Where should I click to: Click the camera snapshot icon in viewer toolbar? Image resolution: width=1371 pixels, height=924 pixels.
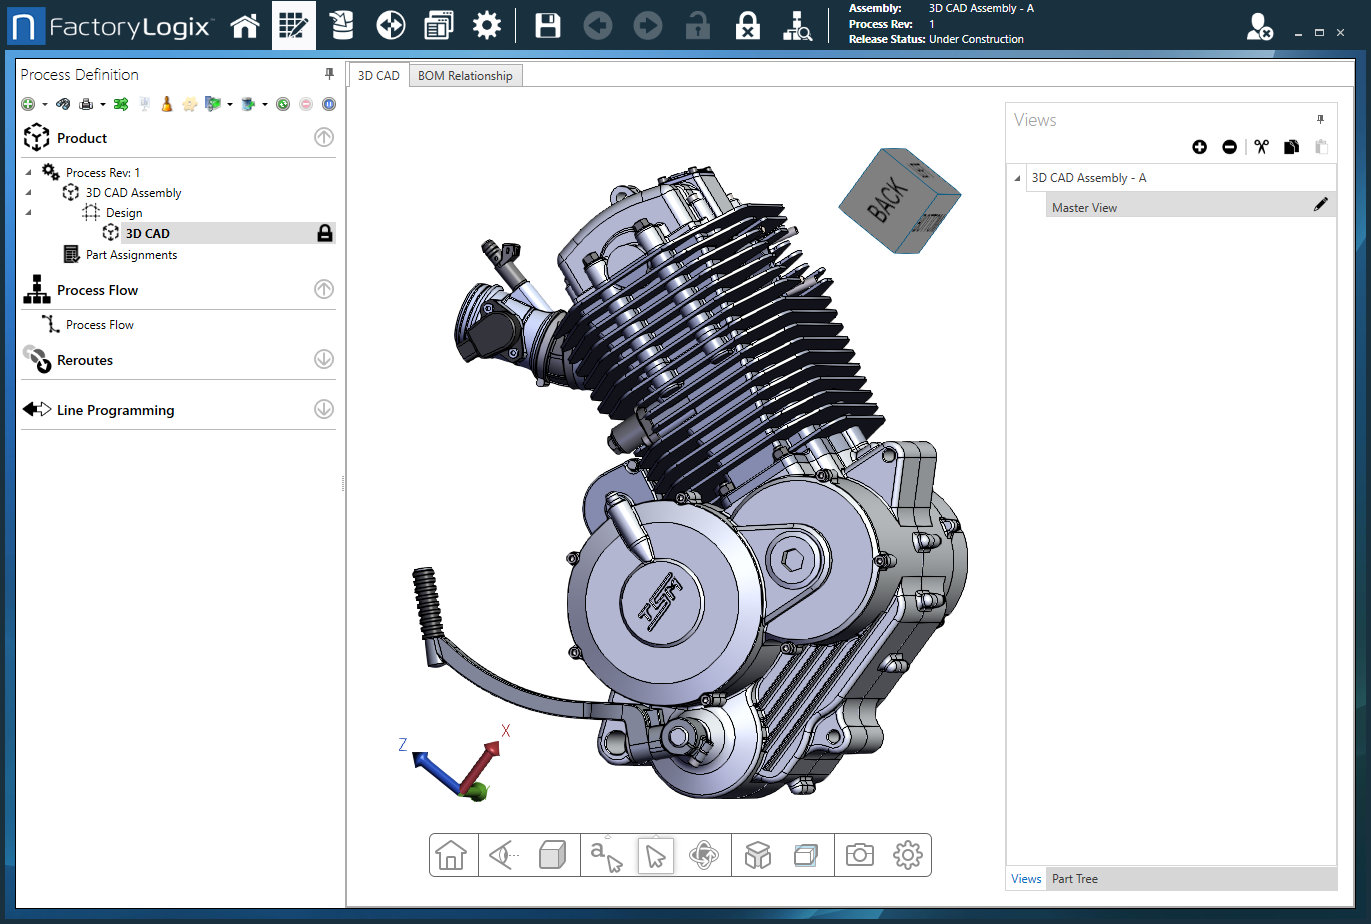point(859,855)
